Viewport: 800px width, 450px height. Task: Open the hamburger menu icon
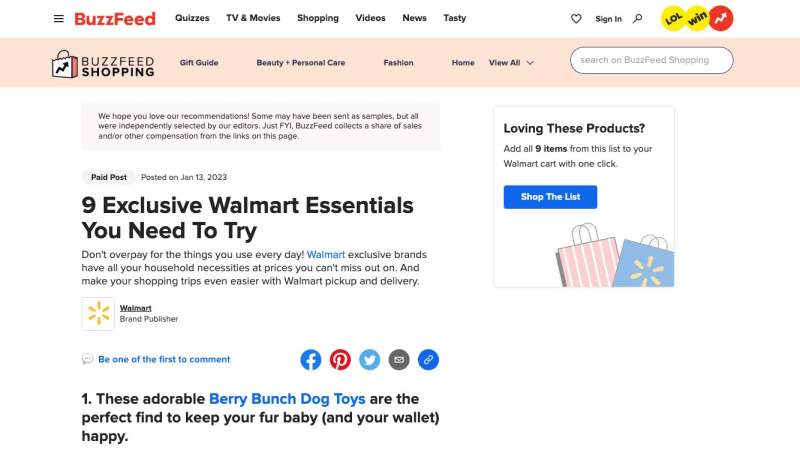point(59,19)
